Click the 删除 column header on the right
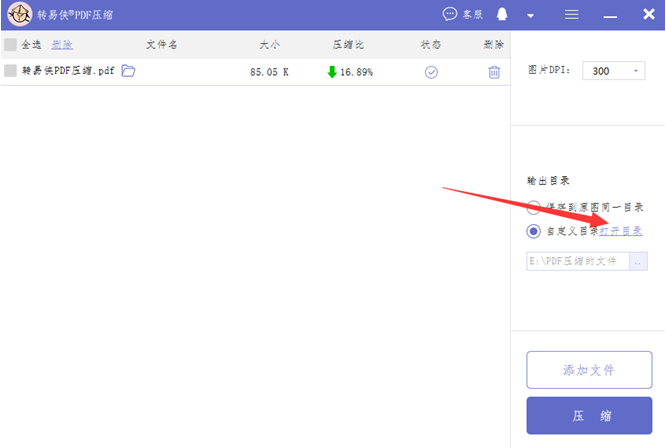666x448 pixels. tap(494, 45)
